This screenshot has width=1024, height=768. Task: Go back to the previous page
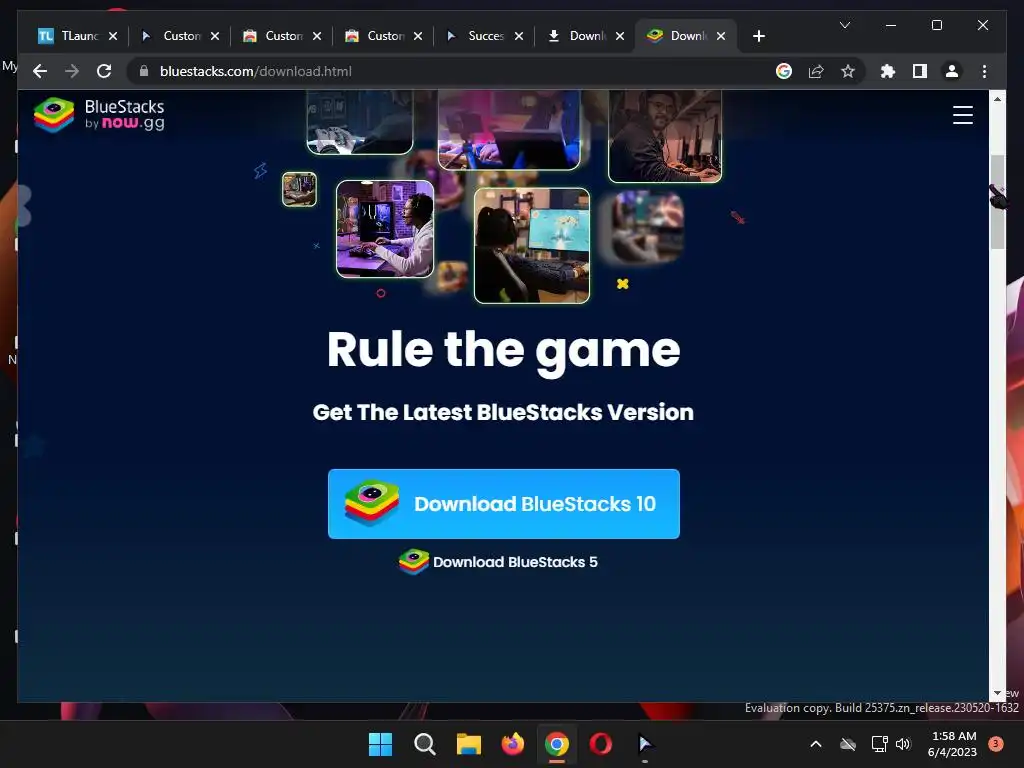pyautogui.click(x=40, y=71)
